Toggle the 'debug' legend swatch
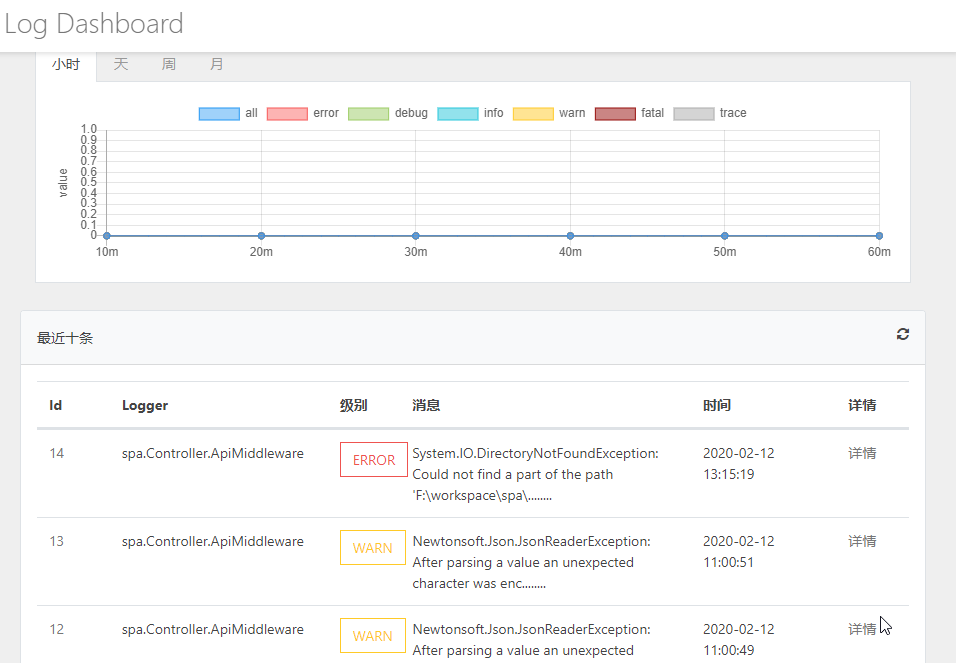The height and width of the screenshot is (663, 956). click(x=368, y=113)
